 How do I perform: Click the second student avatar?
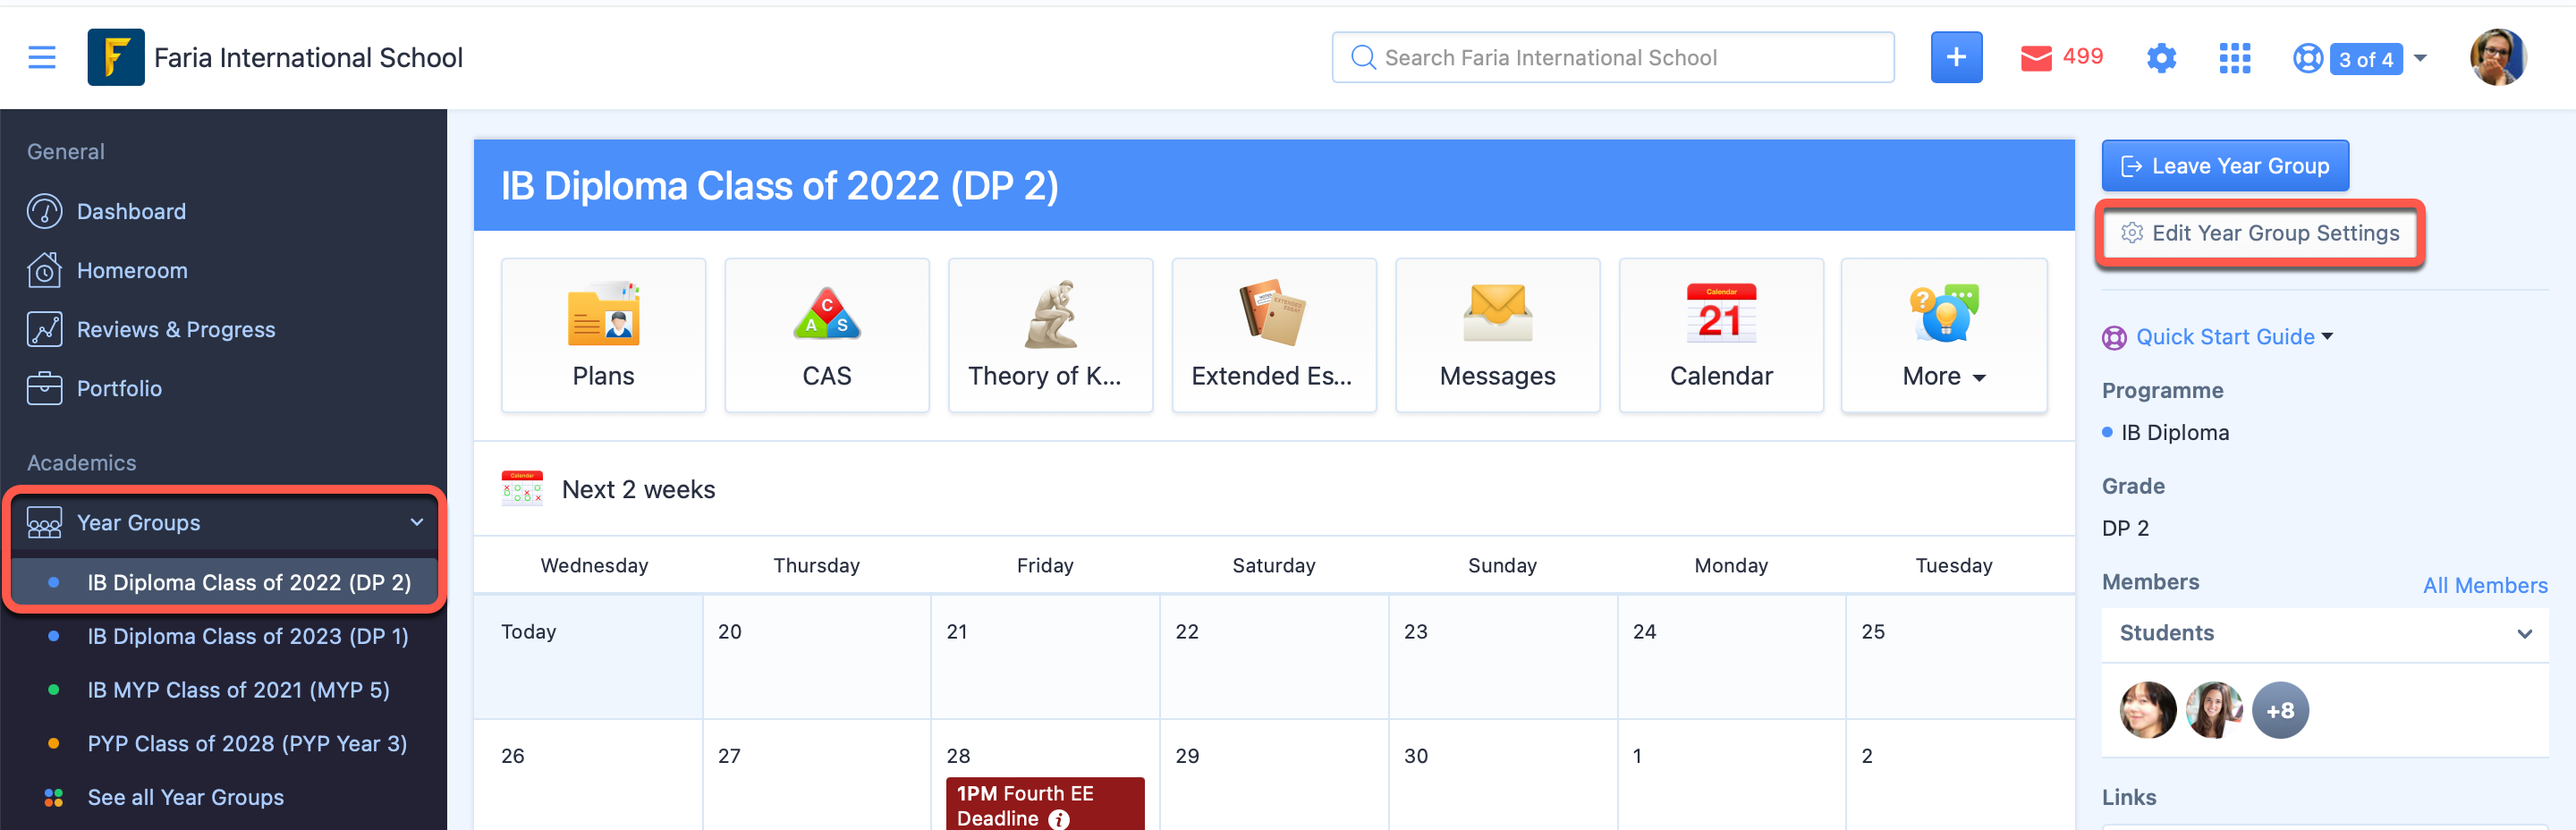pos(2213,710)
